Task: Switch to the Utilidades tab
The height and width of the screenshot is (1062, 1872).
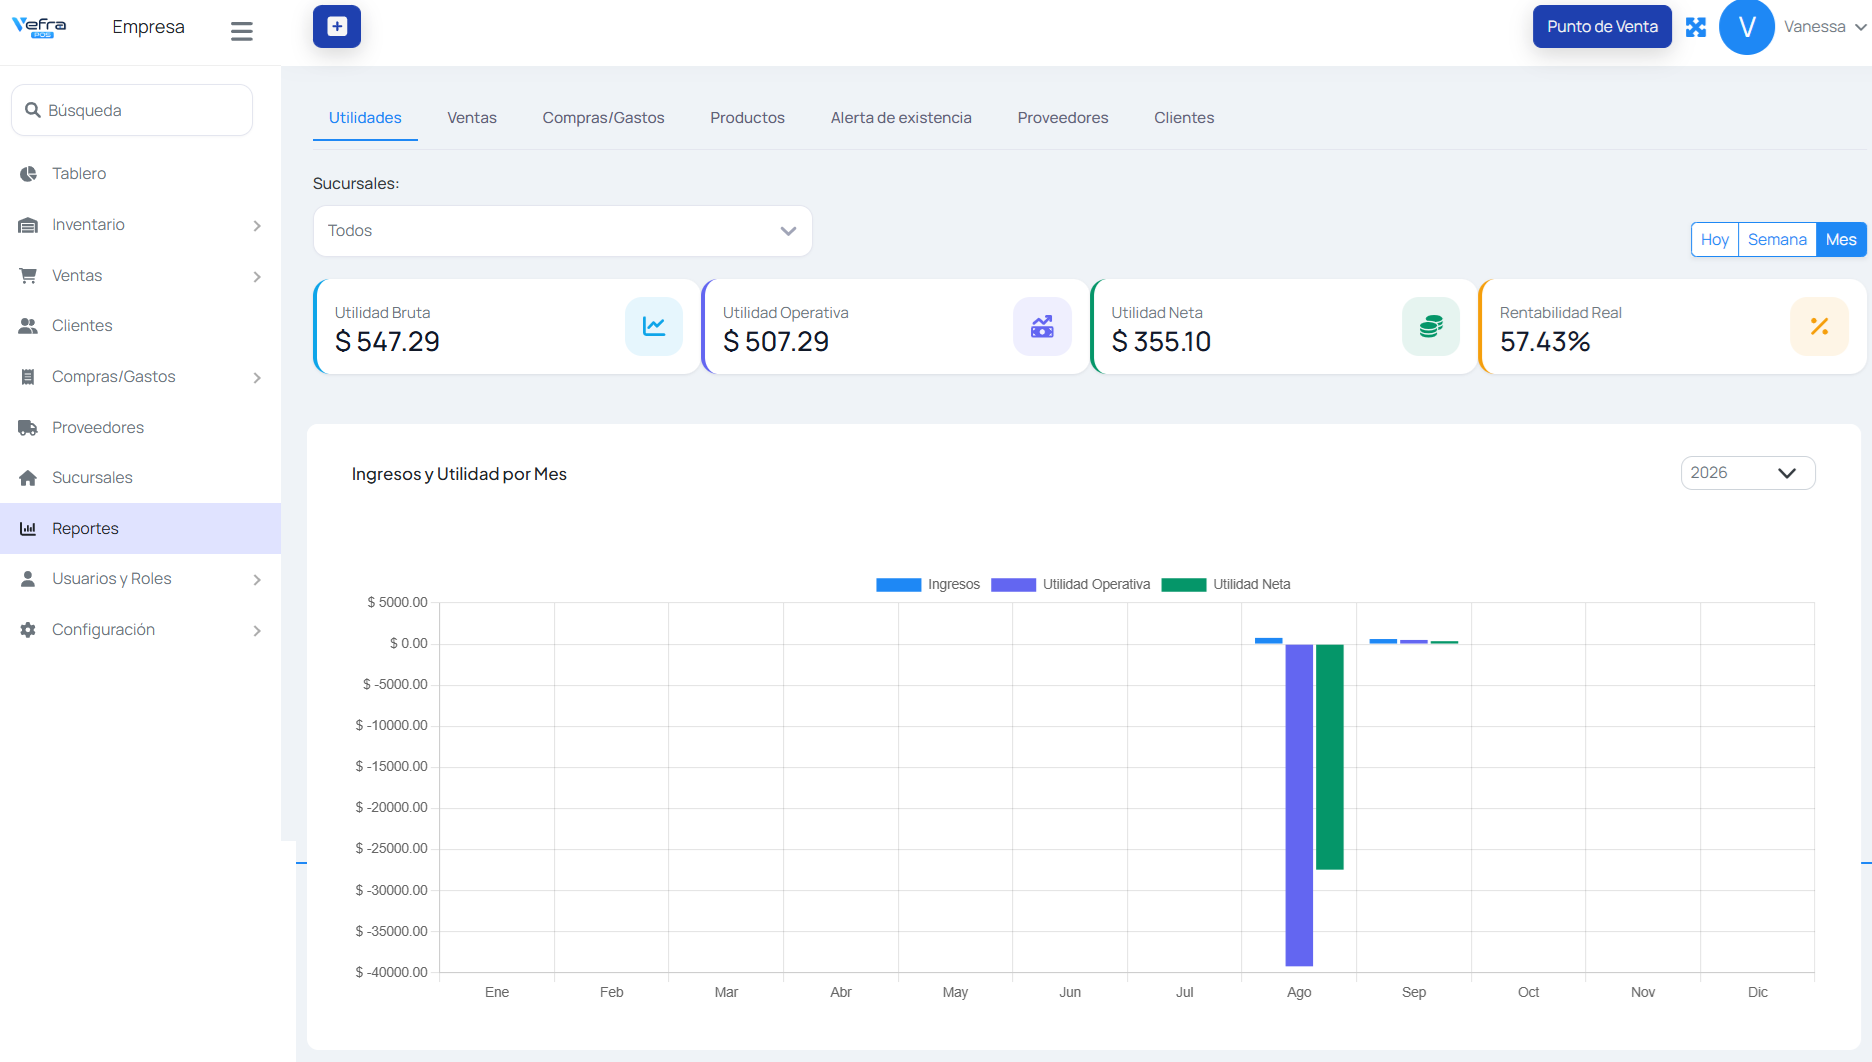Action: click(x=365, y=118)
